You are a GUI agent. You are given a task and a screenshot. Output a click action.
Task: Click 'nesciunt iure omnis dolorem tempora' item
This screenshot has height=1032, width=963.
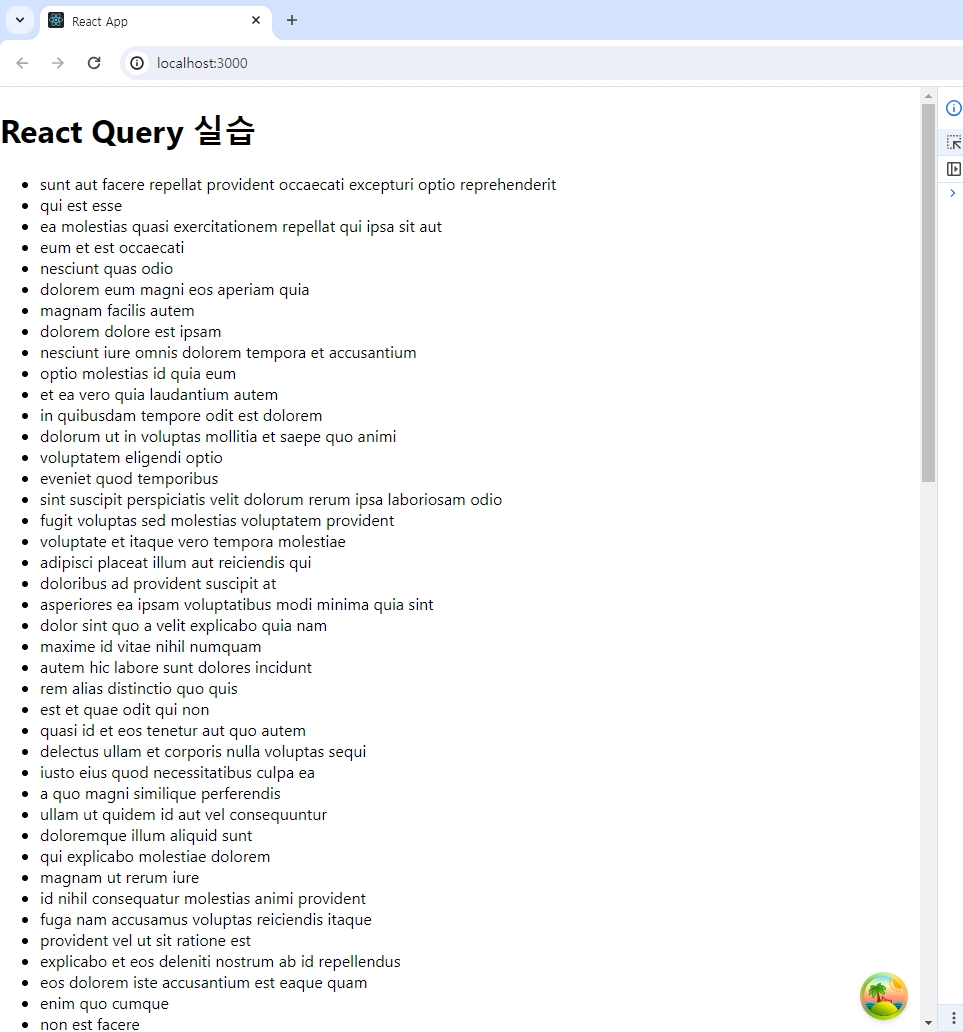[228, 353]
